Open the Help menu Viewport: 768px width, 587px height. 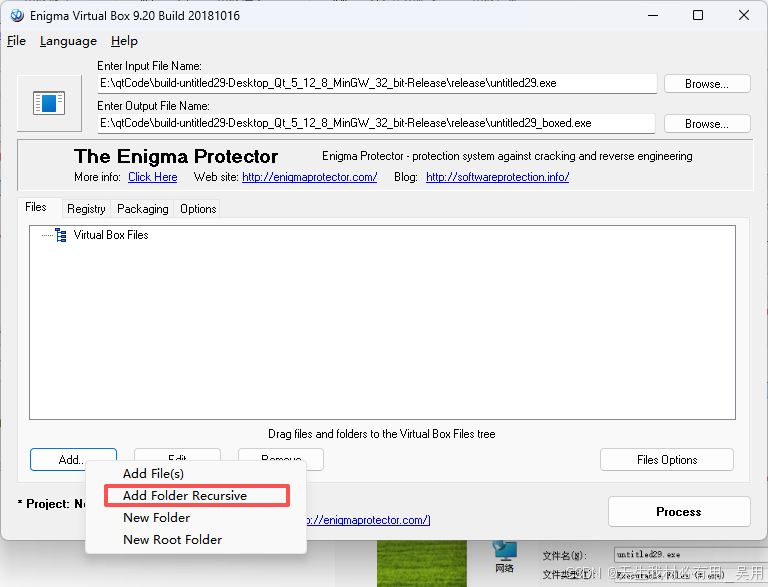(124, 41)
